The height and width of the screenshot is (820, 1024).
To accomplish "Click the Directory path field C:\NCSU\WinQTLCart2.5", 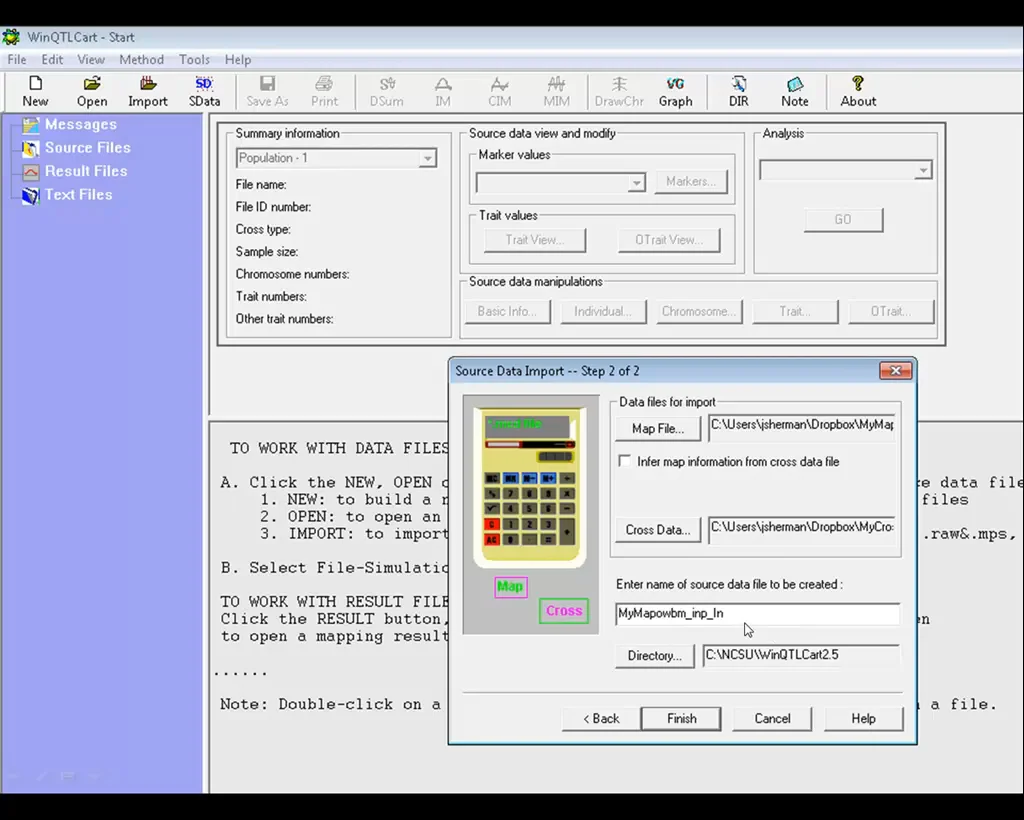I will 801,655.
